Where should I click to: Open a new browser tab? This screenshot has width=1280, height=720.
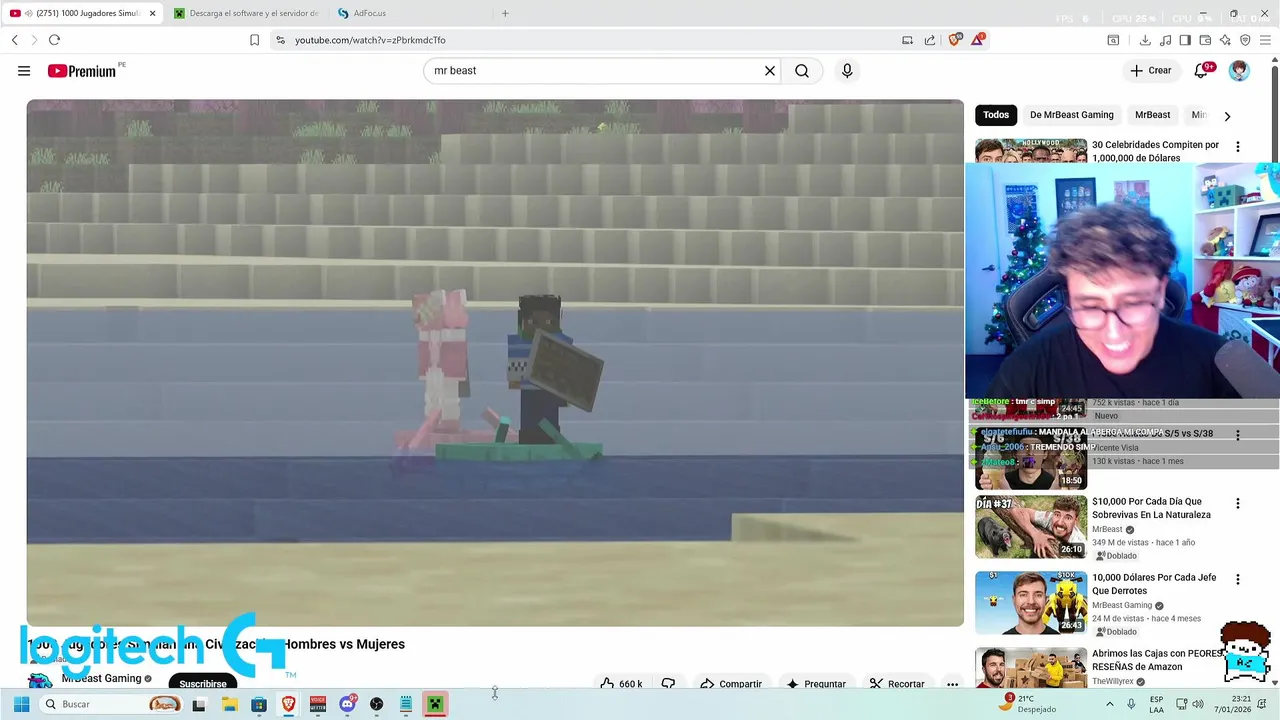point(505,13)
